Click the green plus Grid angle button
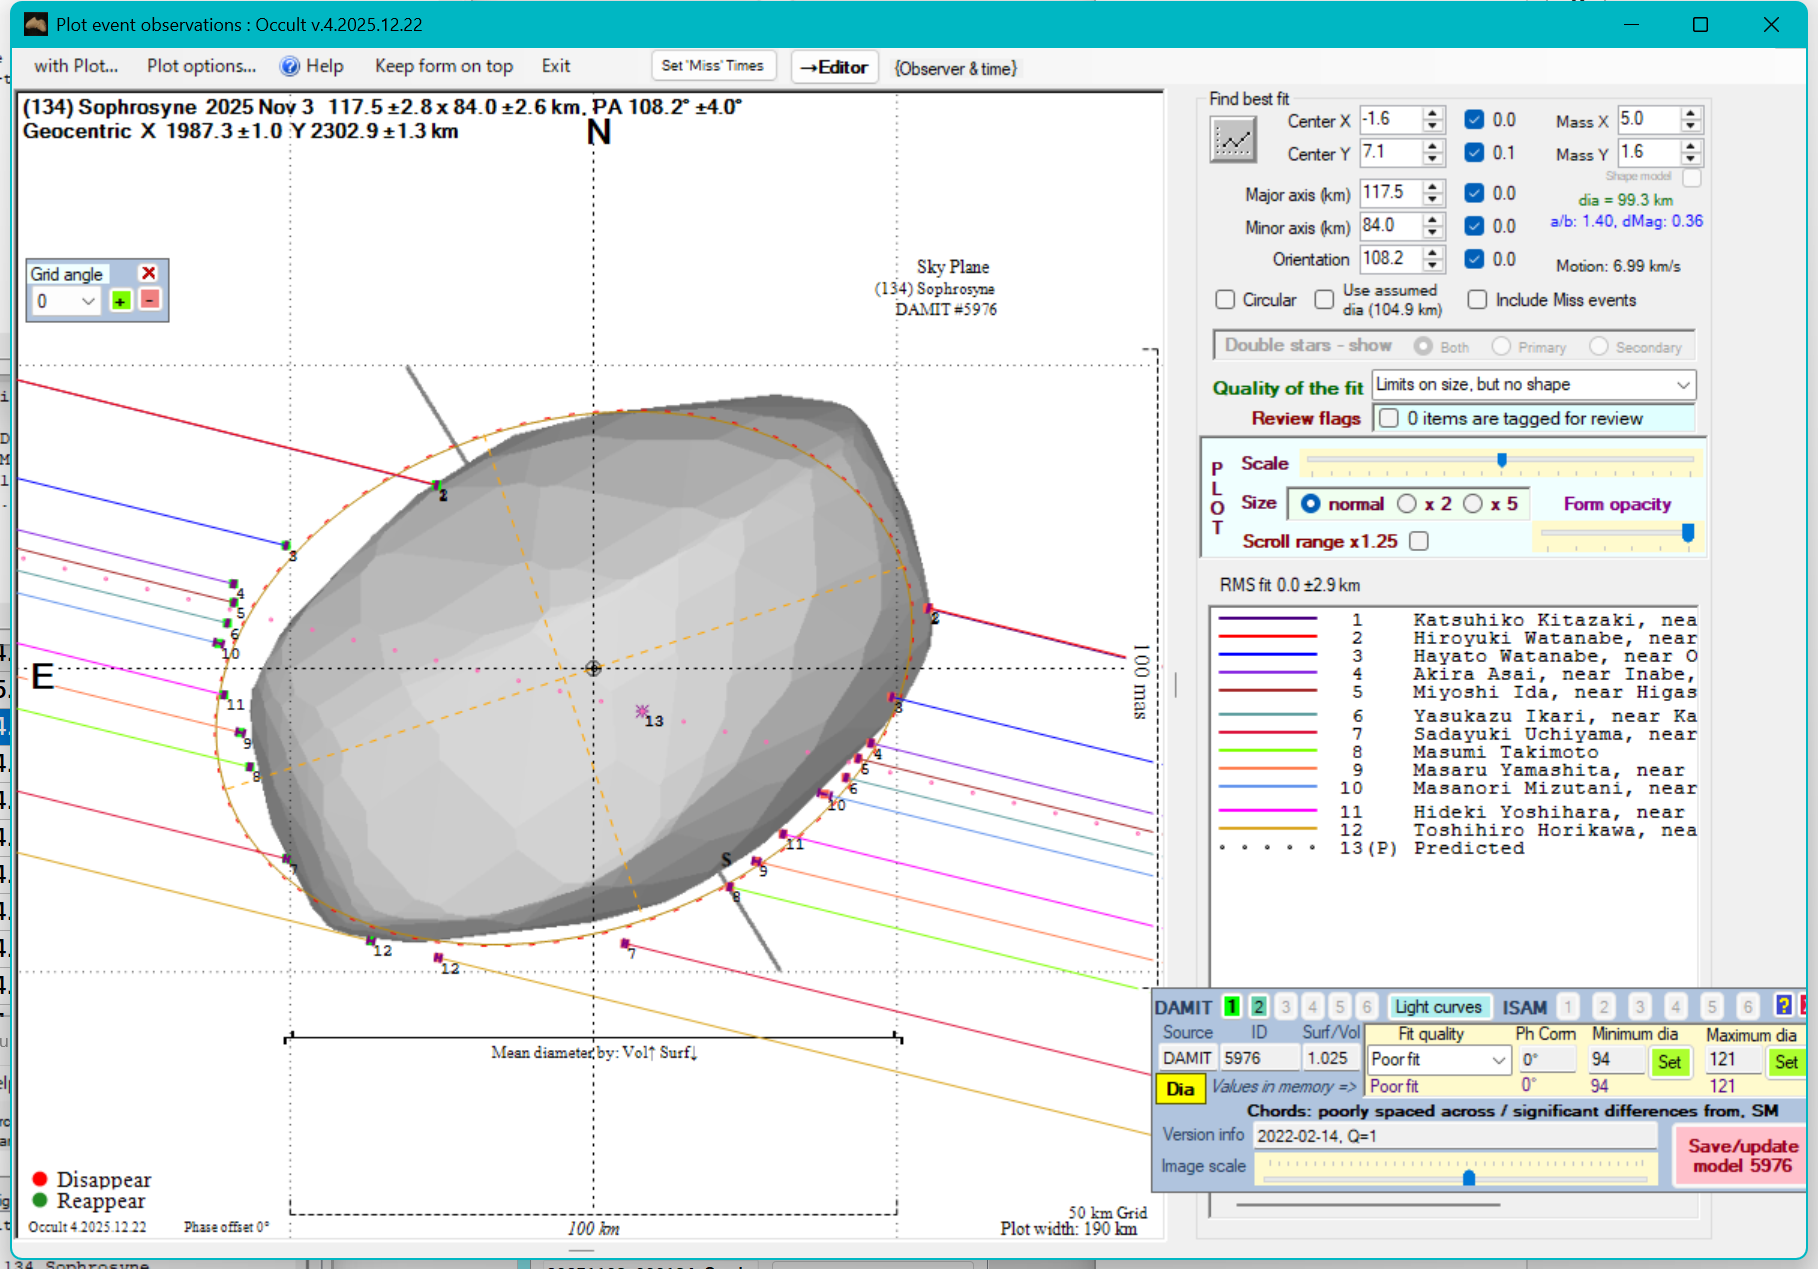1818x1269 pixels. (x=121, y=301)
